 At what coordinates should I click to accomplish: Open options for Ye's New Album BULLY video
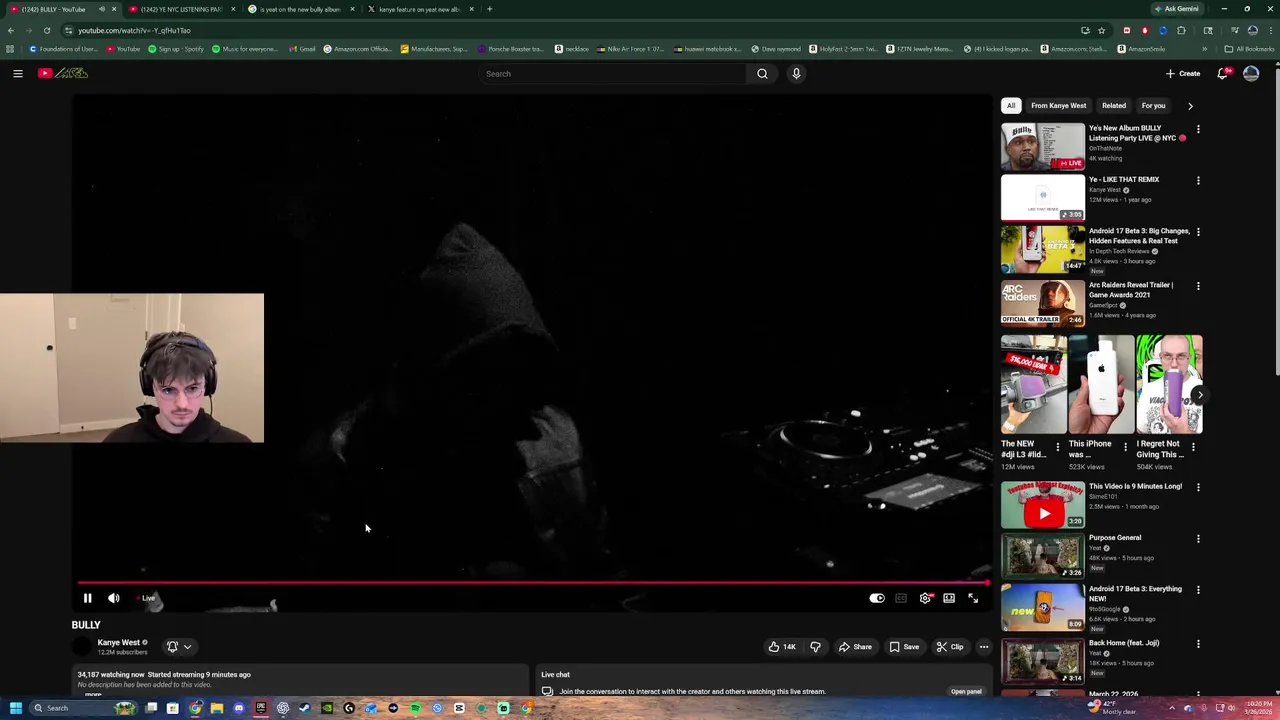coord(1198,129)
